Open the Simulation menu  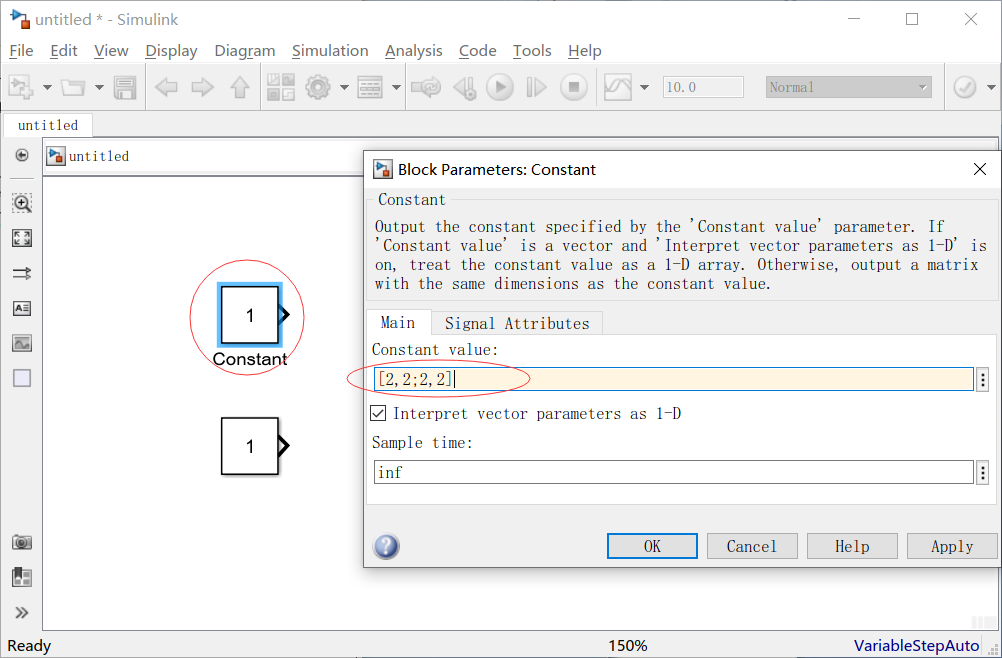pyautogui.click(x=330, y=50)
